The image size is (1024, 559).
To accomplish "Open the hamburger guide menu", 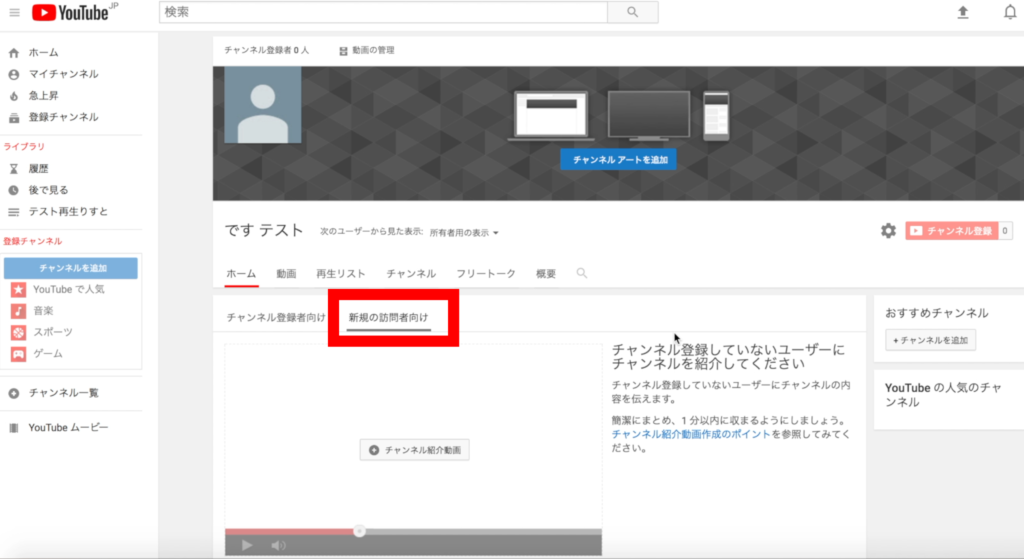I will 14,12.
